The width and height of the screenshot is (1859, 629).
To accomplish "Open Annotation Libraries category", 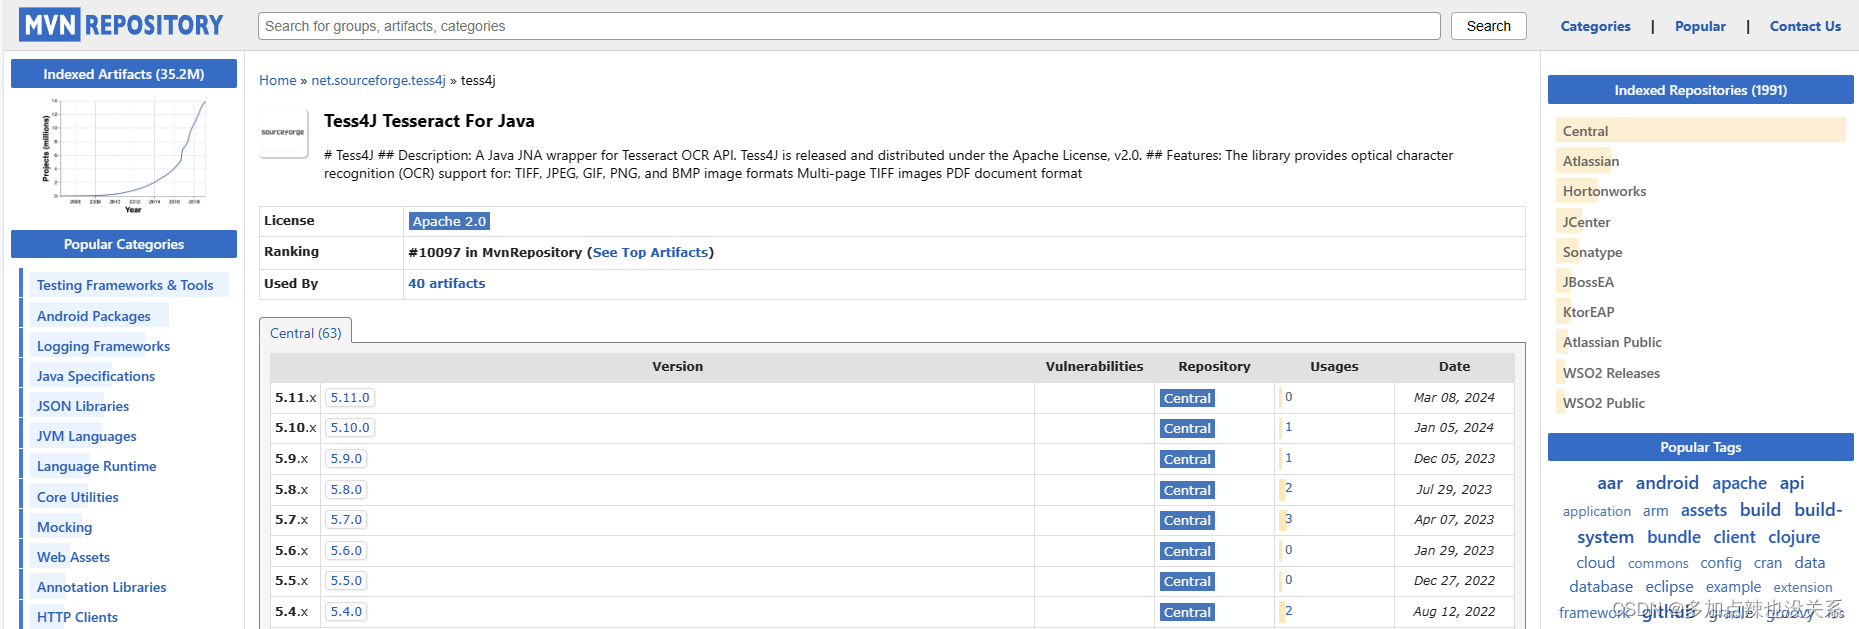I will [102, 587].
